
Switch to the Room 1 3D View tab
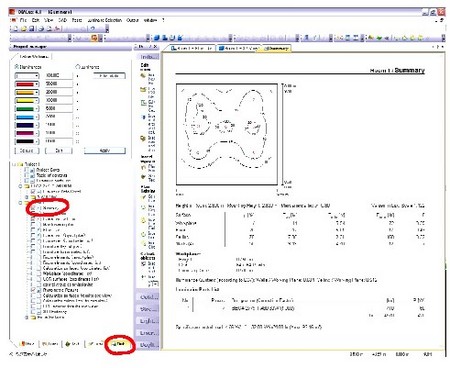[239, 48]
